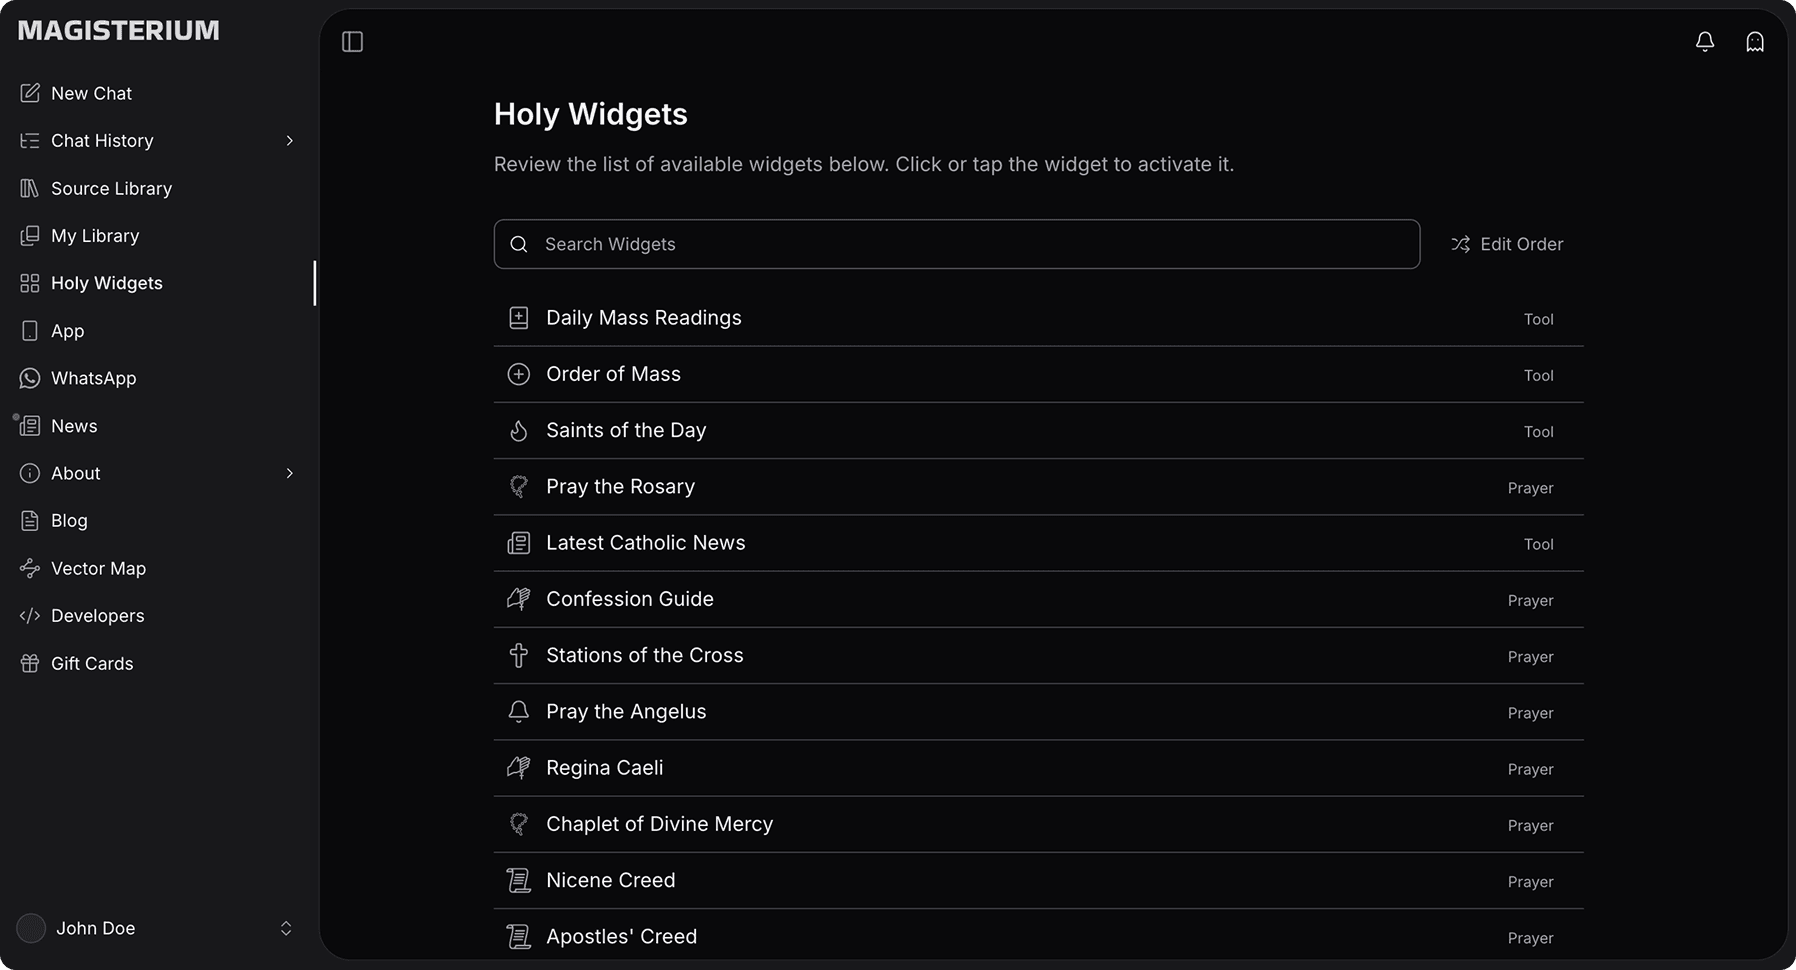Open the Blog page
Viewport: 1796px width, 970px height.
coord(69,521)
